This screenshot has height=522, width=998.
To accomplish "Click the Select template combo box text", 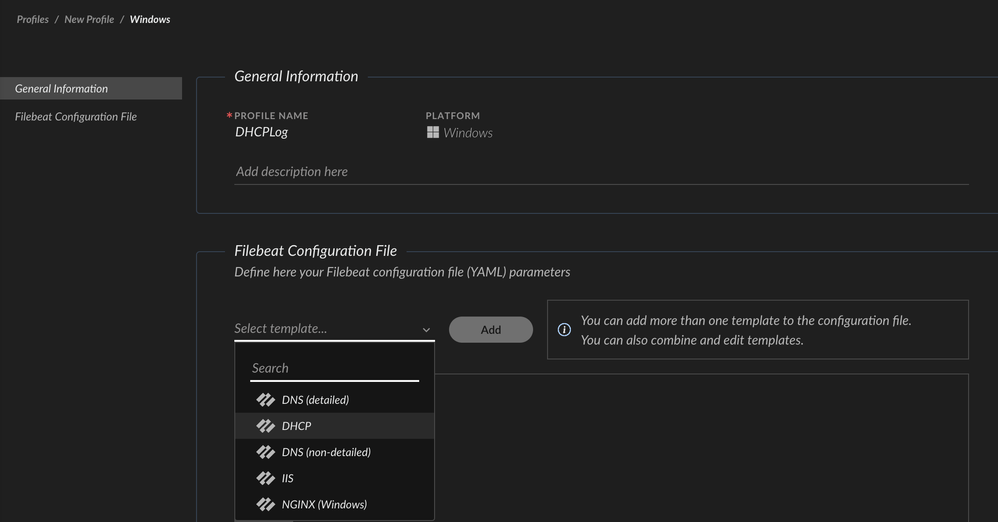I will pyautogui.click(x=281, y=328).
